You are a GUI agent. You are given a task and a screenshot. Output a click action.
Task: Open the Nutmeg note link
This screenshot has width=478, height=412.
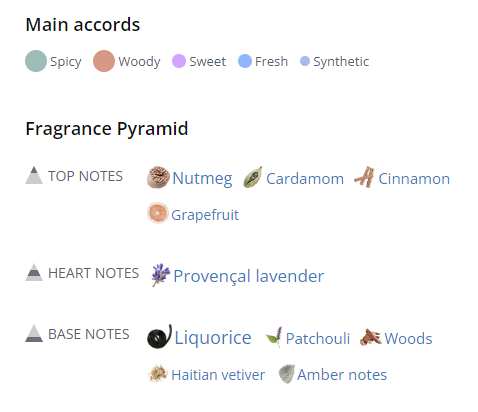click(x=202, y=179)
